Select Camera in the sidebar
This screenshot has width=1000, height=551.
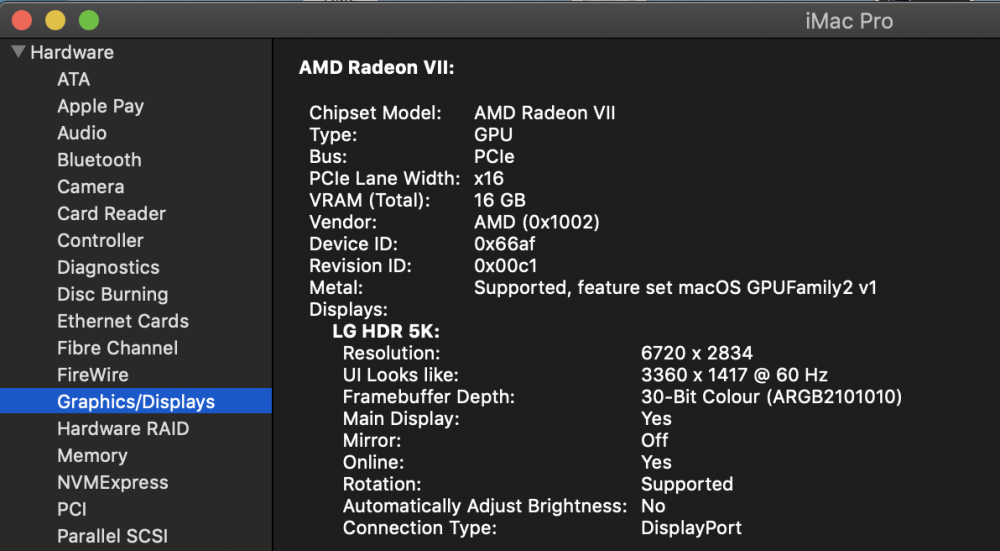91,186
